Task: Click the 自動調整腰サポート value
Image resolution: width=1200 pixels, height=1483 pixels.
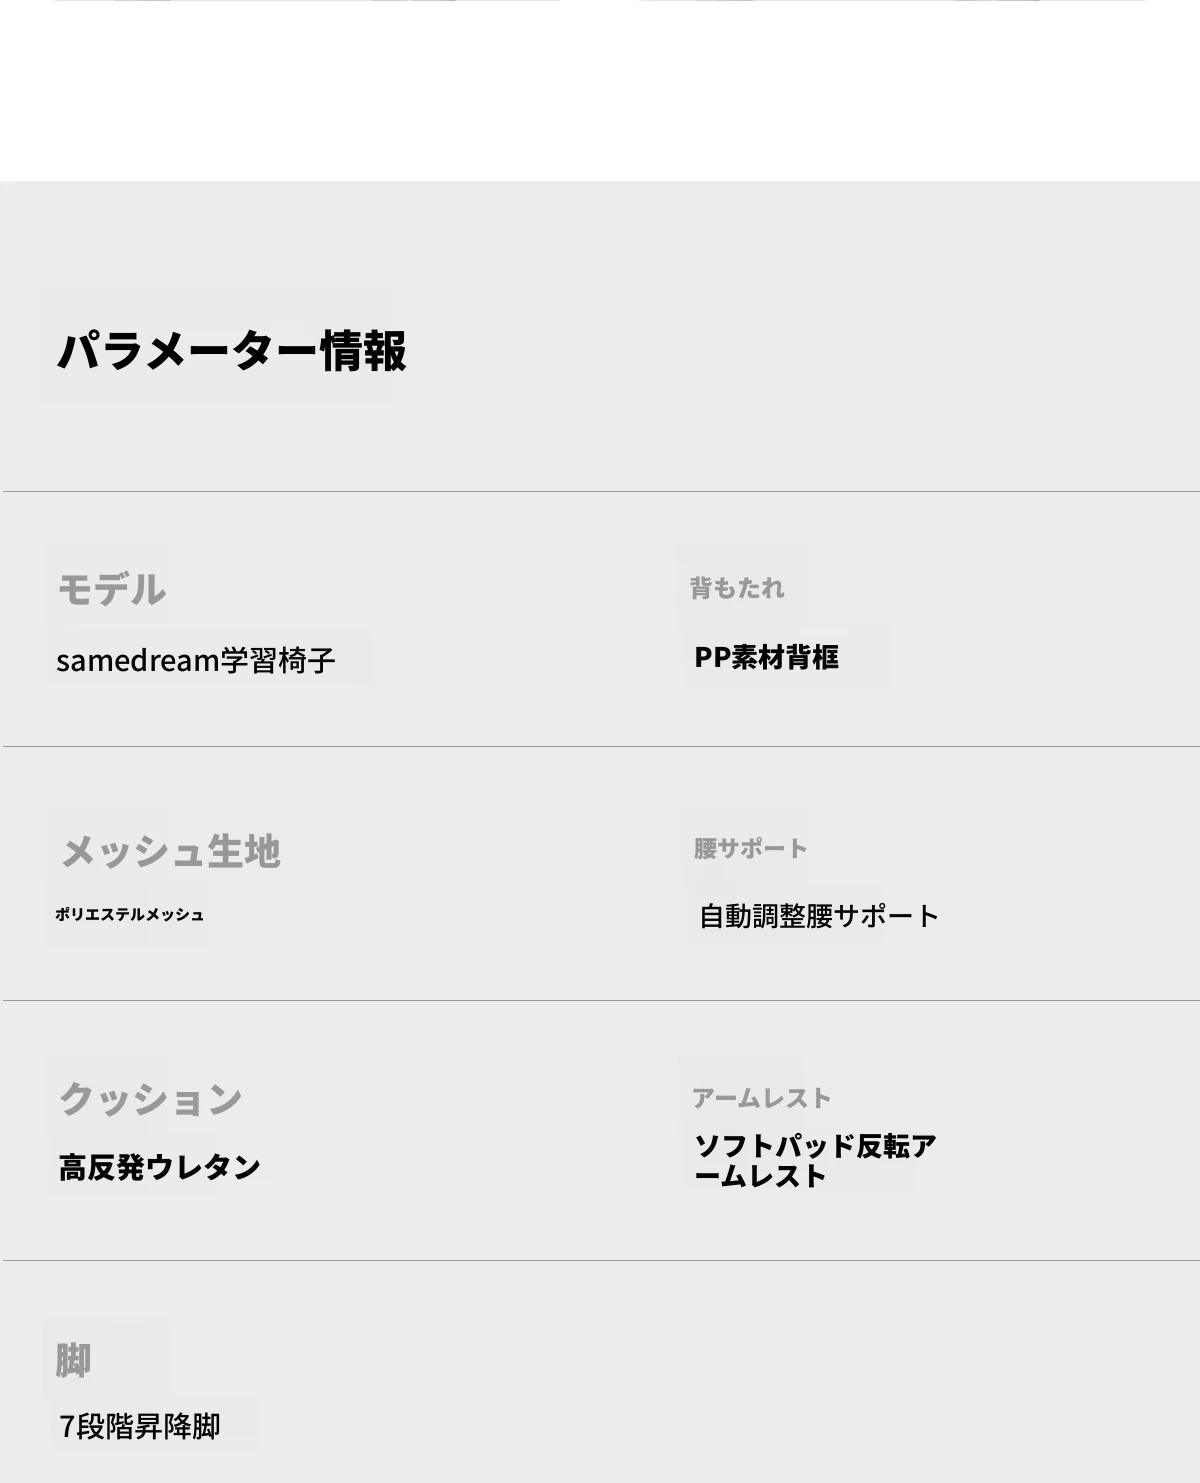Action: tap(818, 916)
